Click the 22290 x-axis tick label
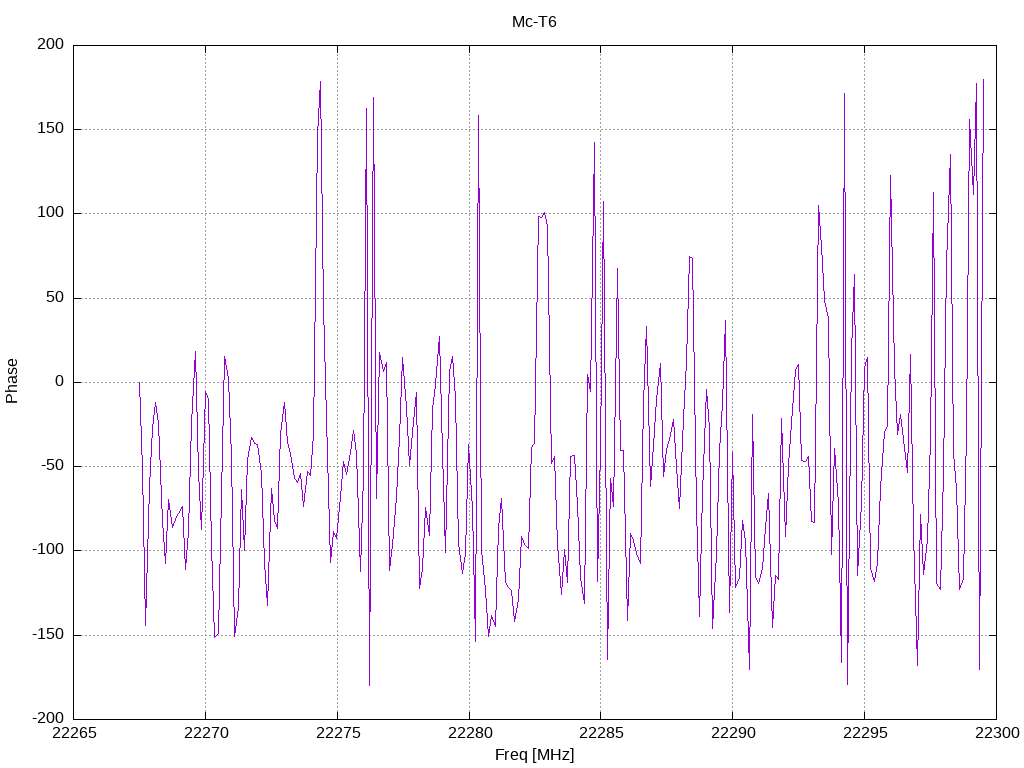This screenshot has width=1024, height=768. (733, 733)
